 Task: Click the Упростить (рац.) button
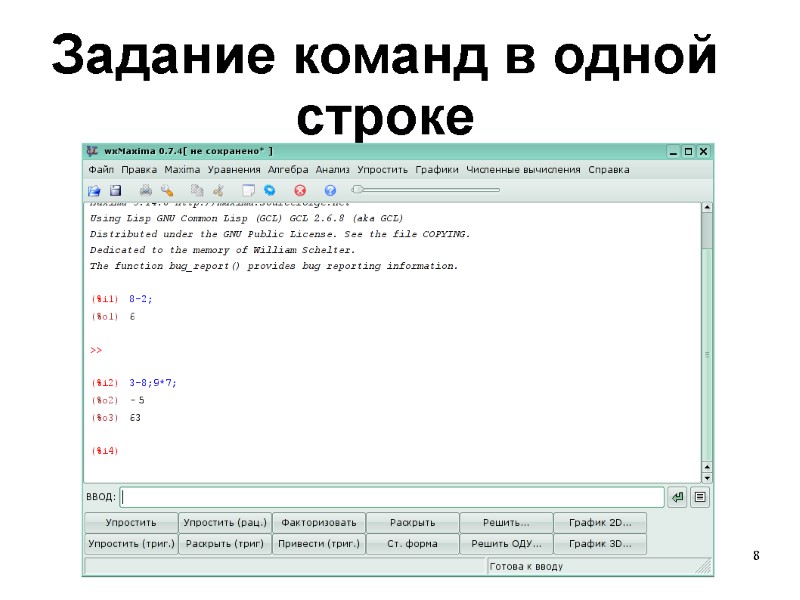[x=225, y=522]
